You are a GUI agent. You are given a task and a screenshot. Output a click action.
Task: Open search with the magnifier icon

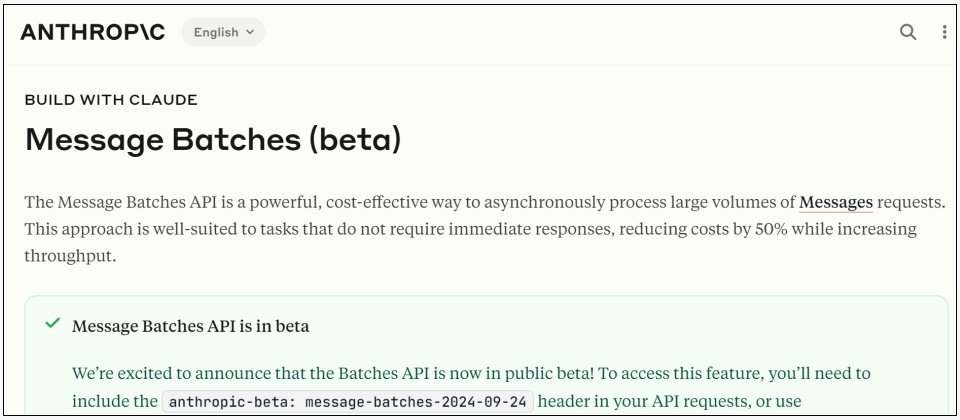908,32
